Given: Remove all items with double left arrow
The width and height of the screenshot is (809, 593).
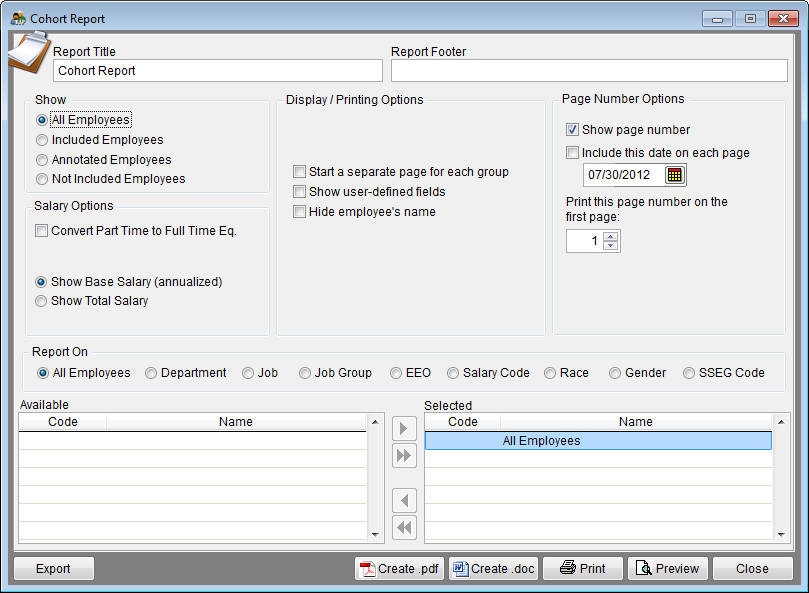Looking at the screenshot, I should 404,527.
